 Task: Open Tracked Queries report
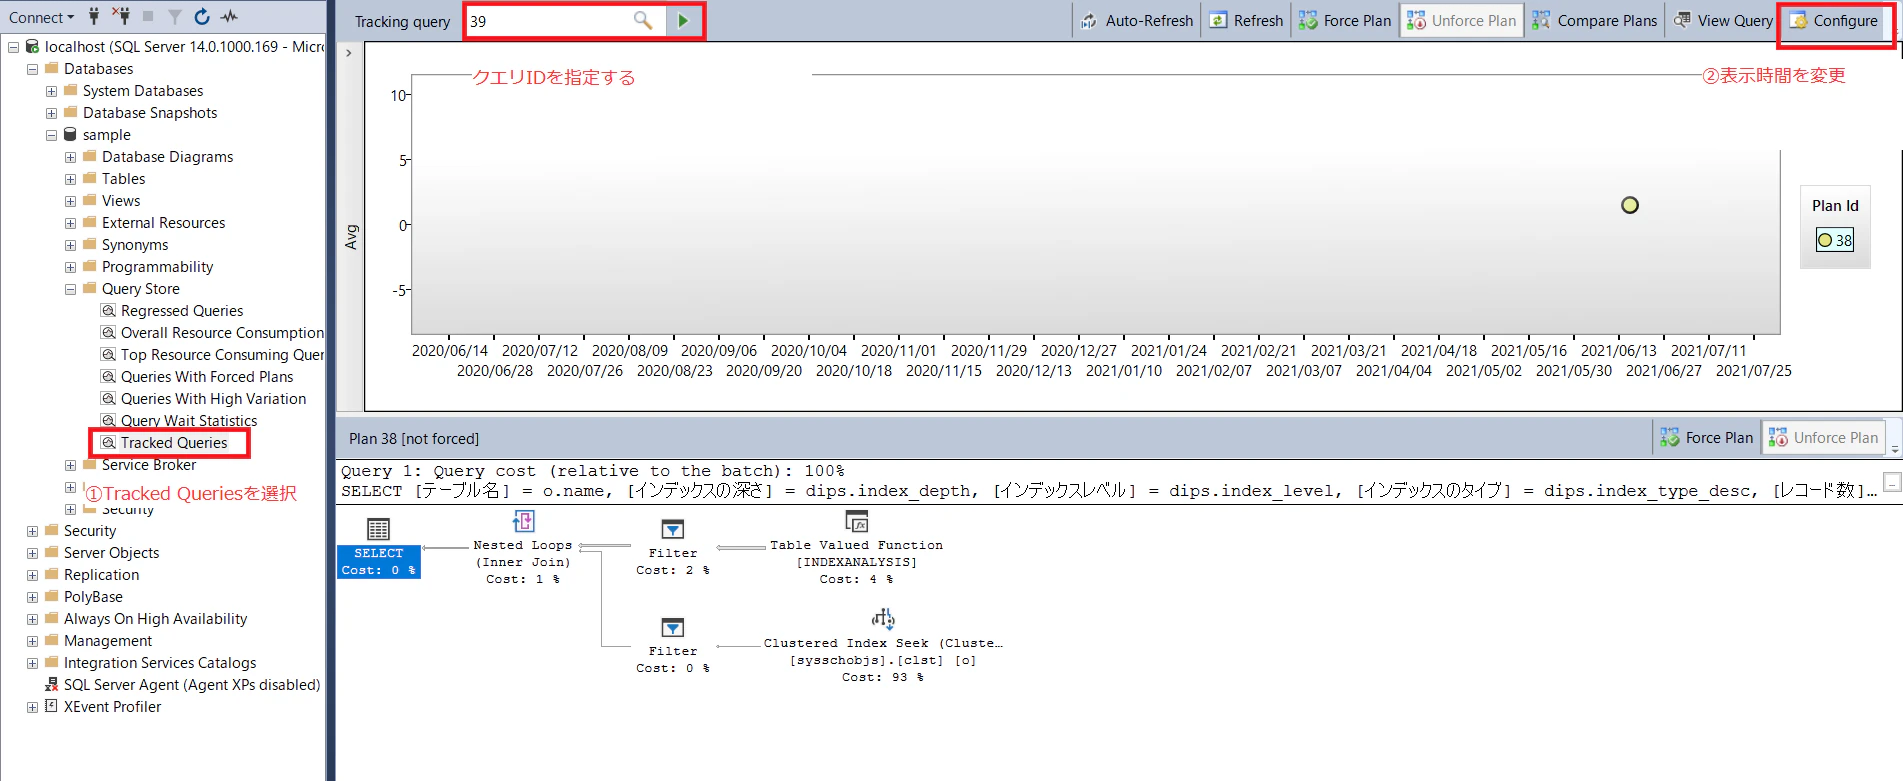(x=174, y=443)
